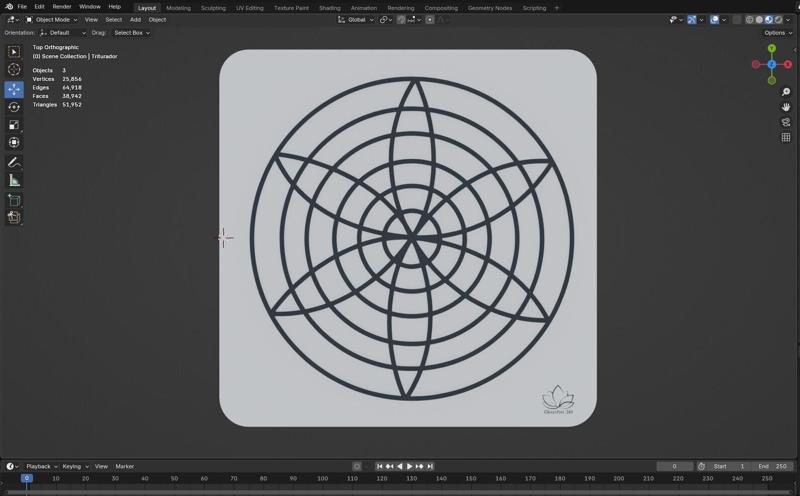
Task: Toggle the auto keying record button
Action: (x=357, y=466)
